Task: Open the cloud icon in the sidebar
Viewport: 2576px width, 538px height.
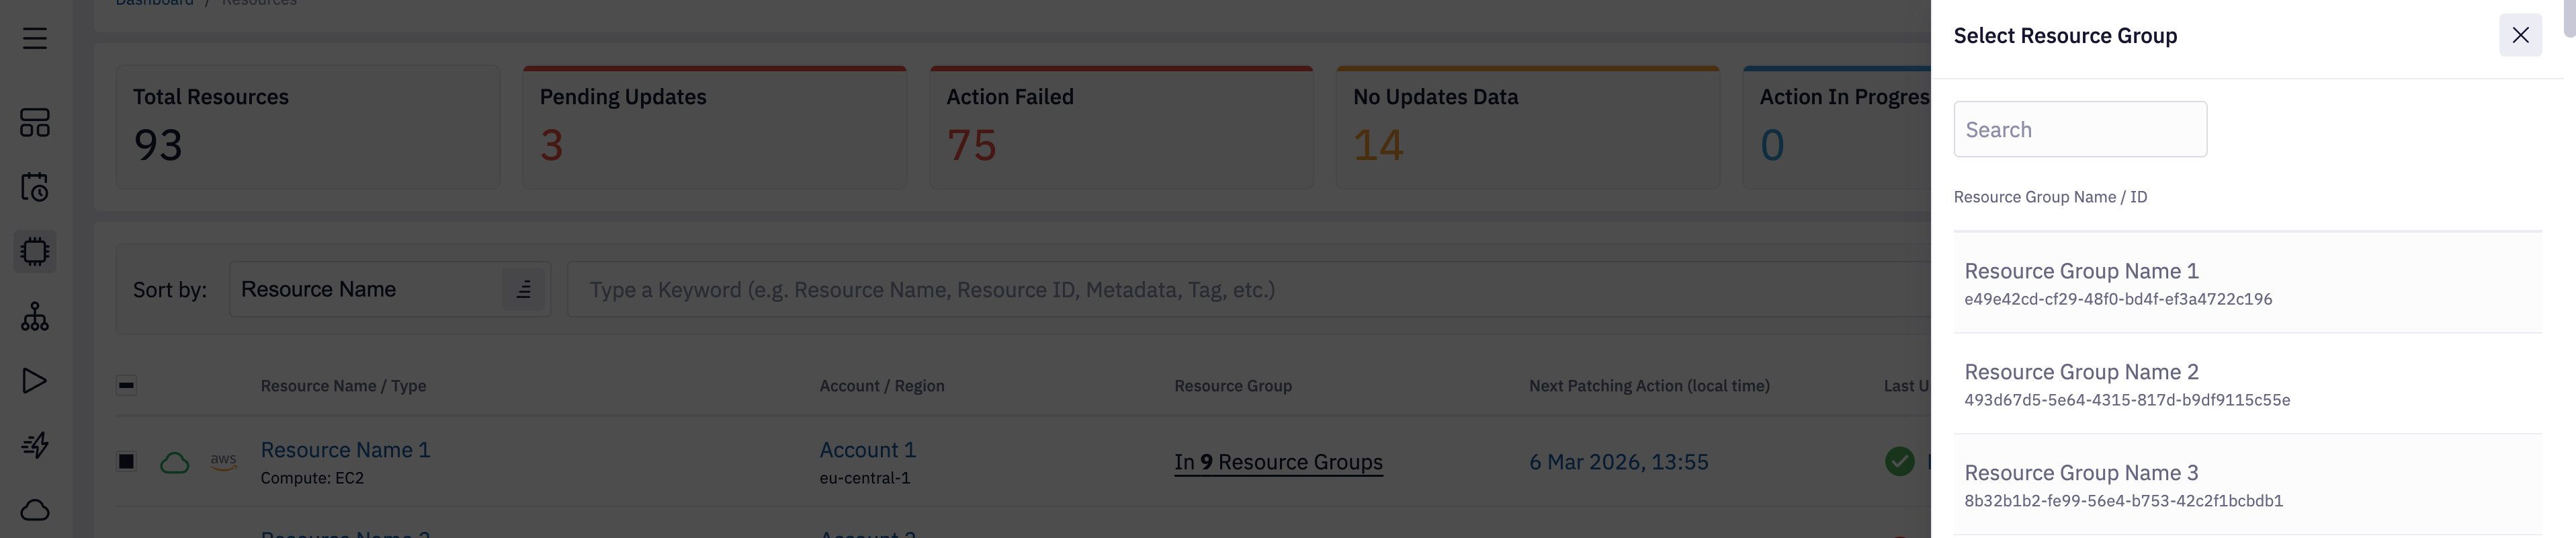Action: [35, 510]
